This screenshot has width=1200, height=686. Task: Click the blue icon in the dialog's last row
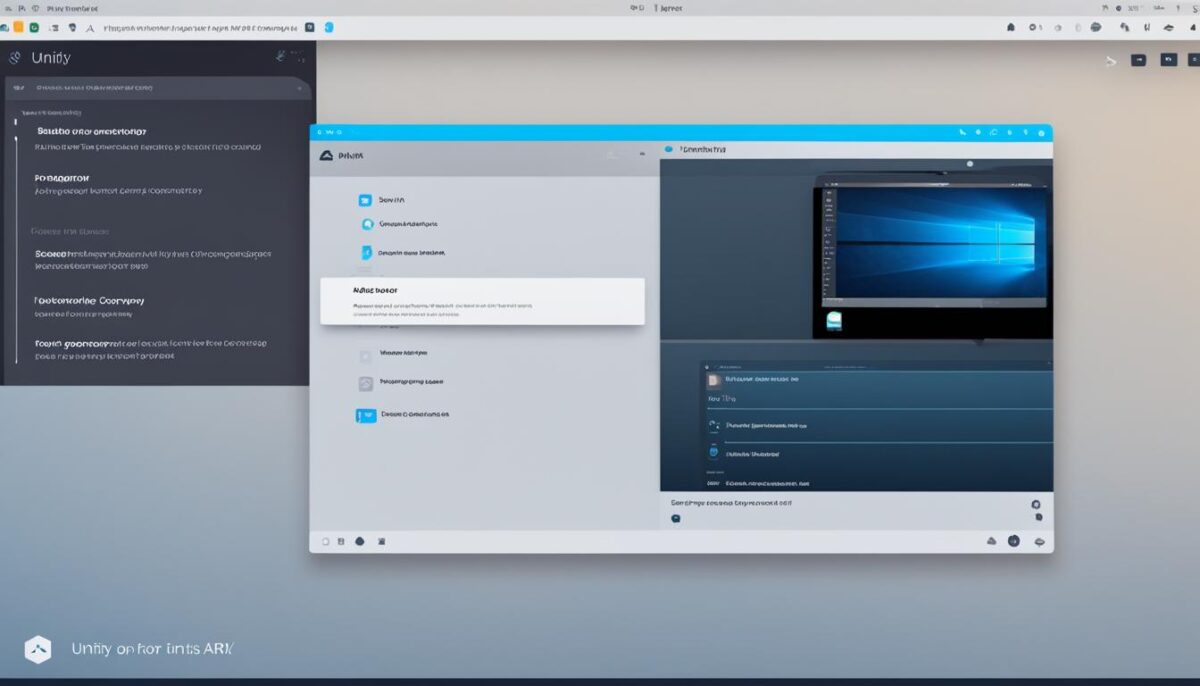click(x=366, y=415)
